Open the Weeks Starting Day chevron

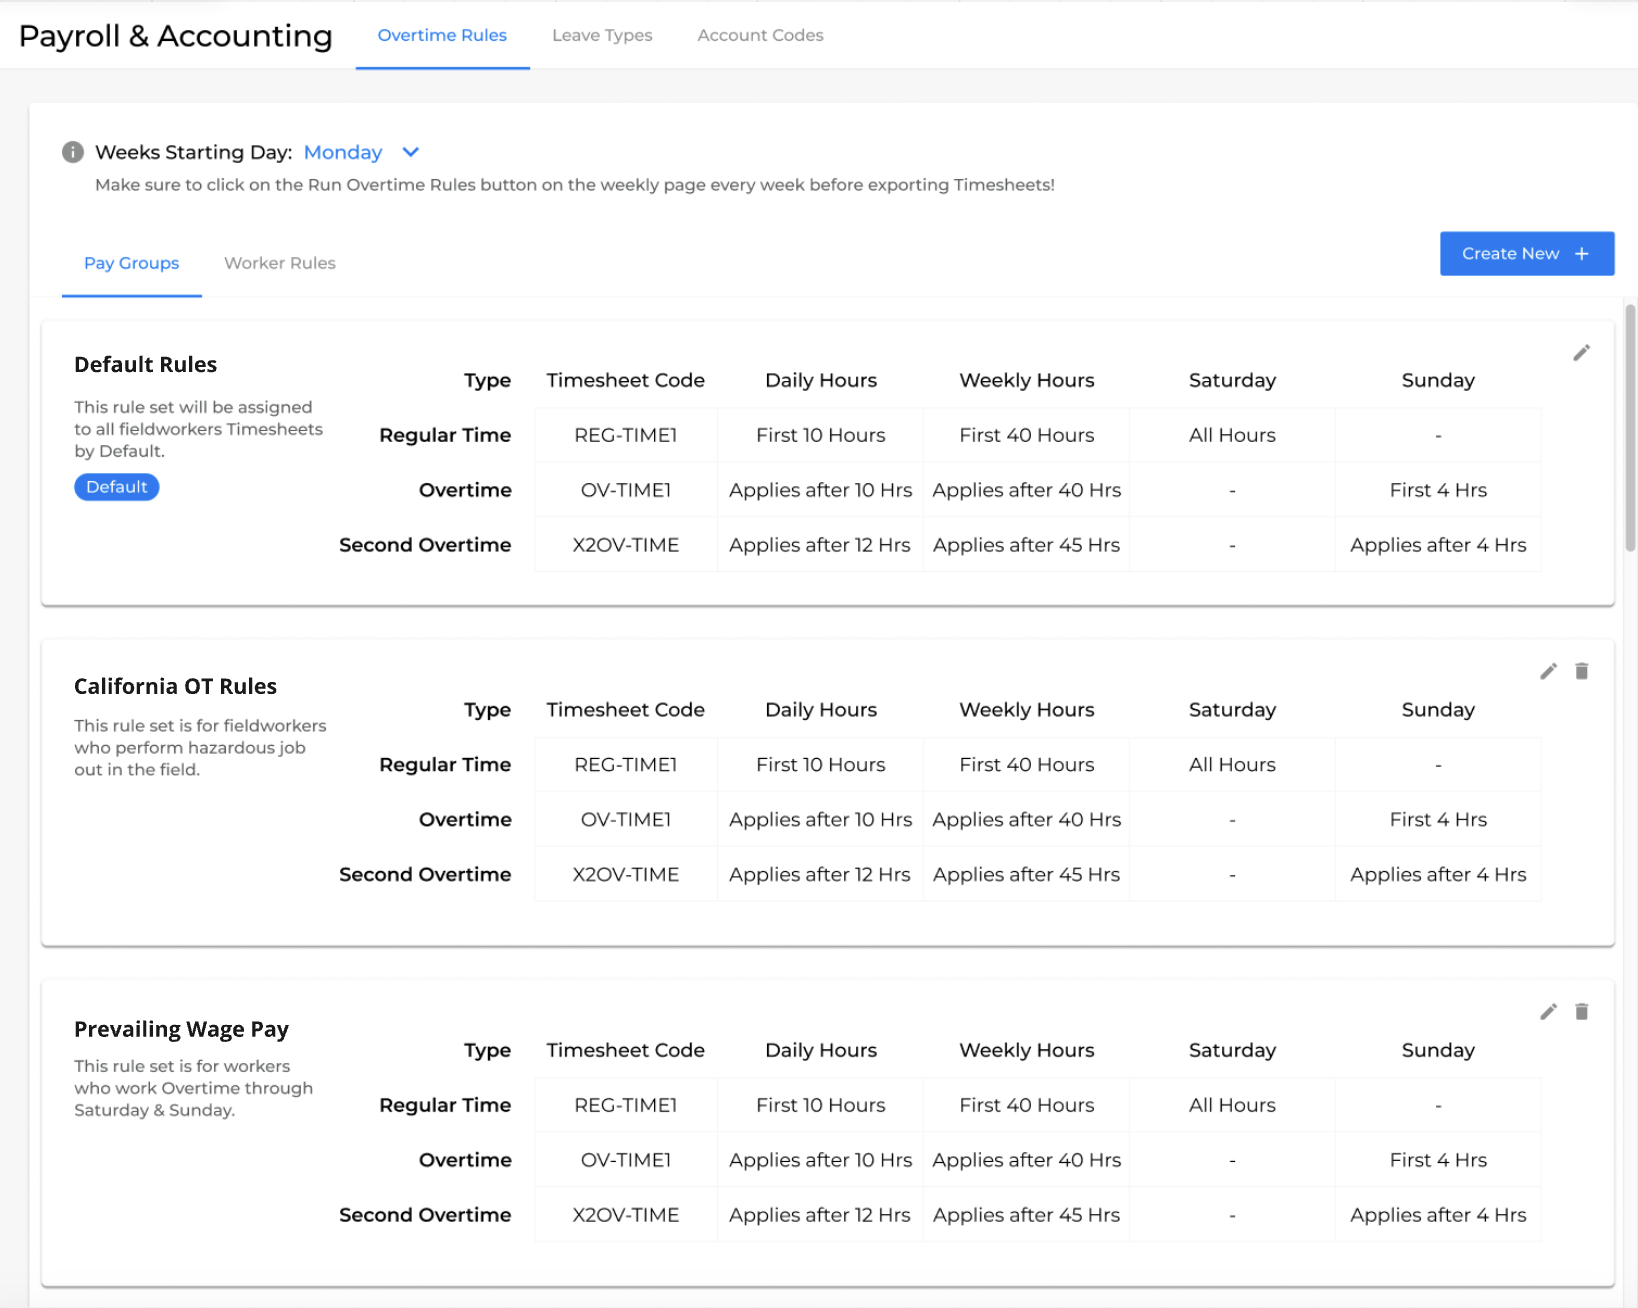tap(410, 152)
